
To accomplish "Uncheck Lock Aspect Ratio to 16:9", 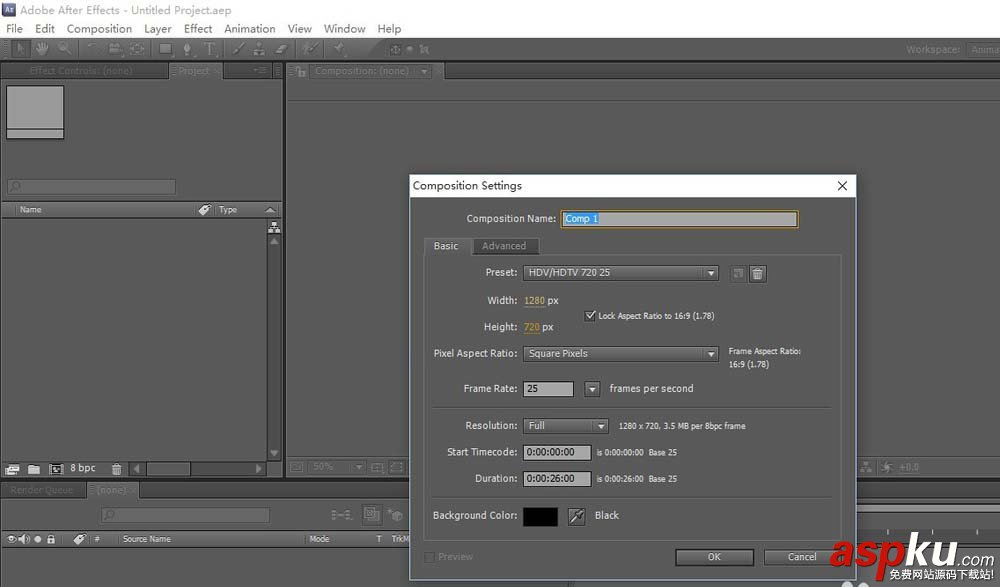I will pos(590,315).
